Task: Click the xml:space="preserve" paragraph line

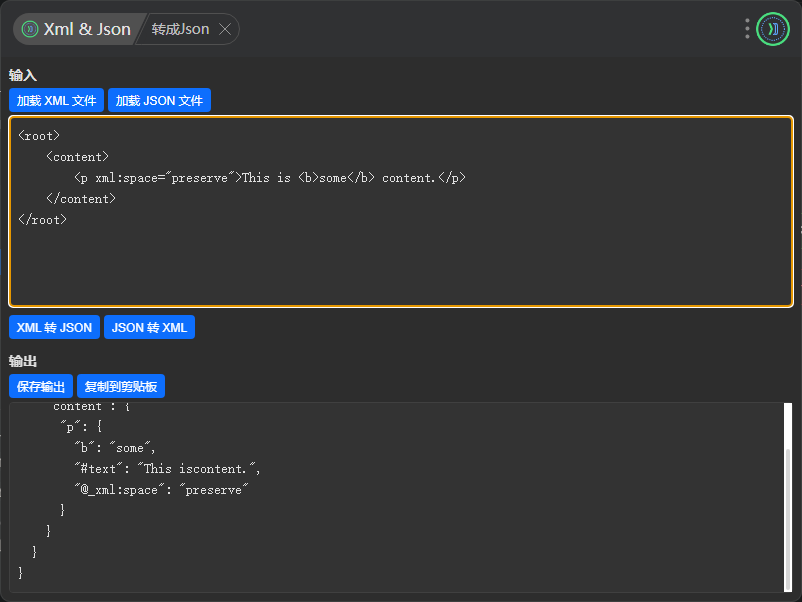Action: tap(270, 178)
